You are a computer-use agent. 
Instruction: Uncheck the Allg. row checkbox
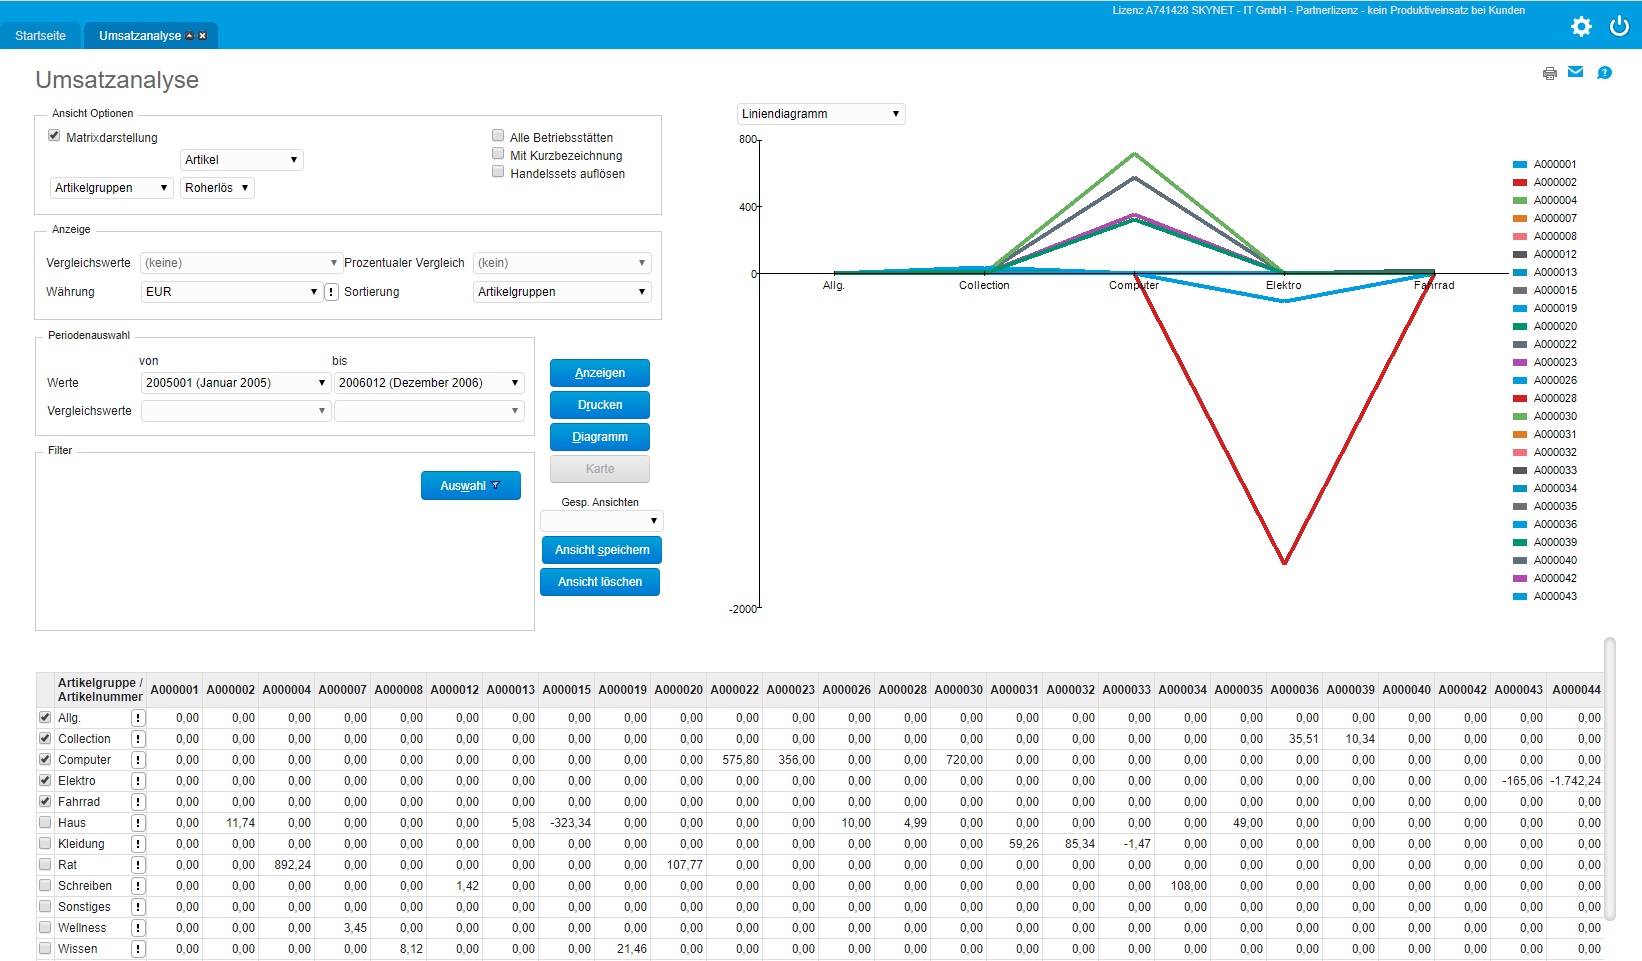click(x=45, y=717)
